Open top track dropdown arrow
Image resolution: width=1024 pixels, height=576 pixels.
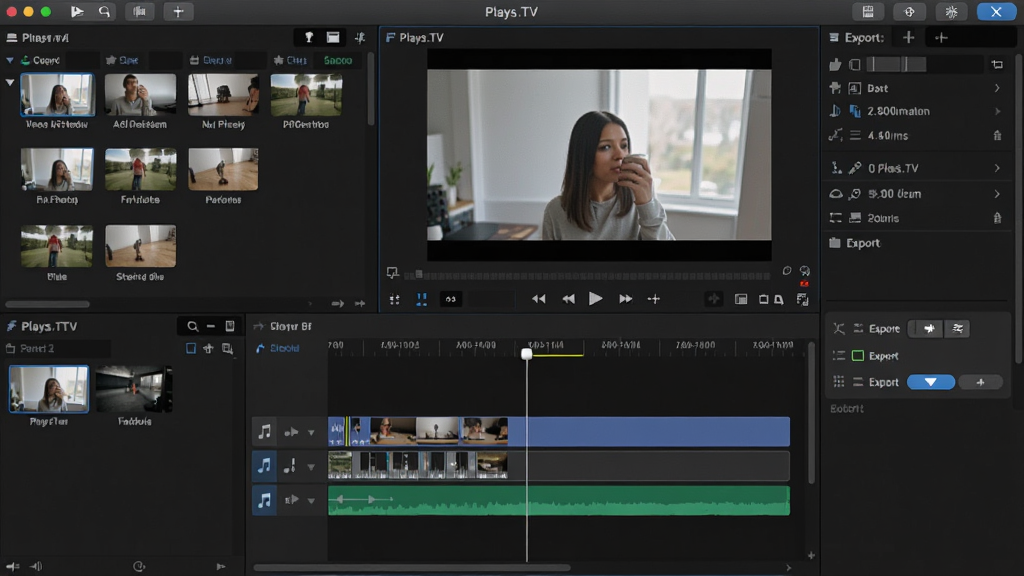pyautogui.click(x=312, y=432)
